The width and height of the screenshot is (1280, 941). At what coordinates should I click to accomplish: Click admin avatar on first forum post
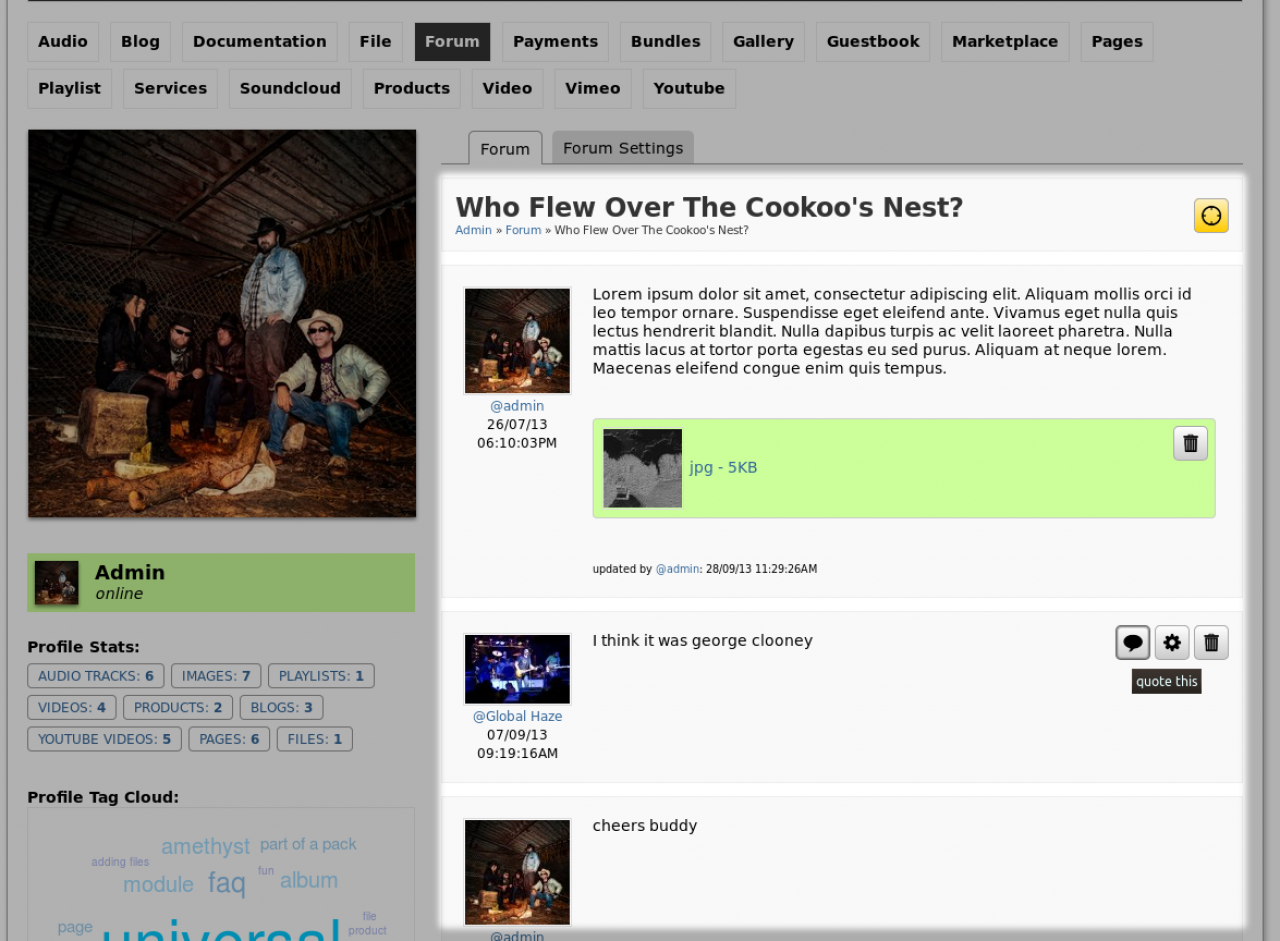pyautogui.click(x=517, y=341)
